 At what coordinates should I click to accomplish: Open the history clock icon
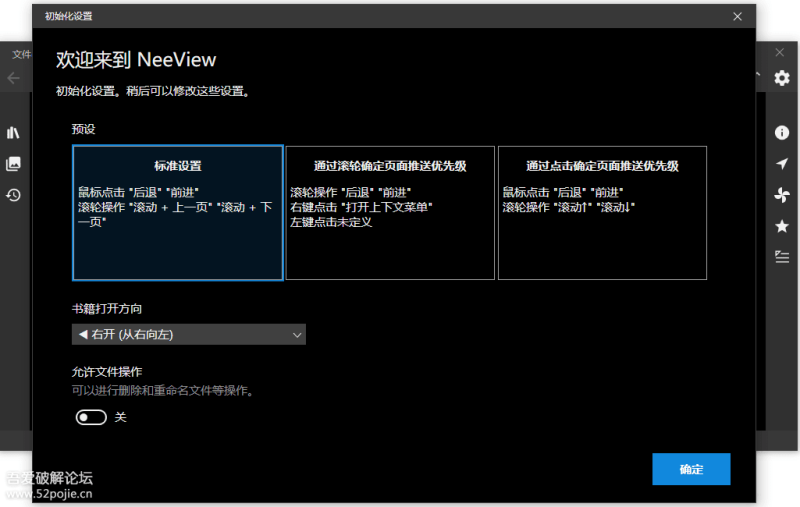13,195
